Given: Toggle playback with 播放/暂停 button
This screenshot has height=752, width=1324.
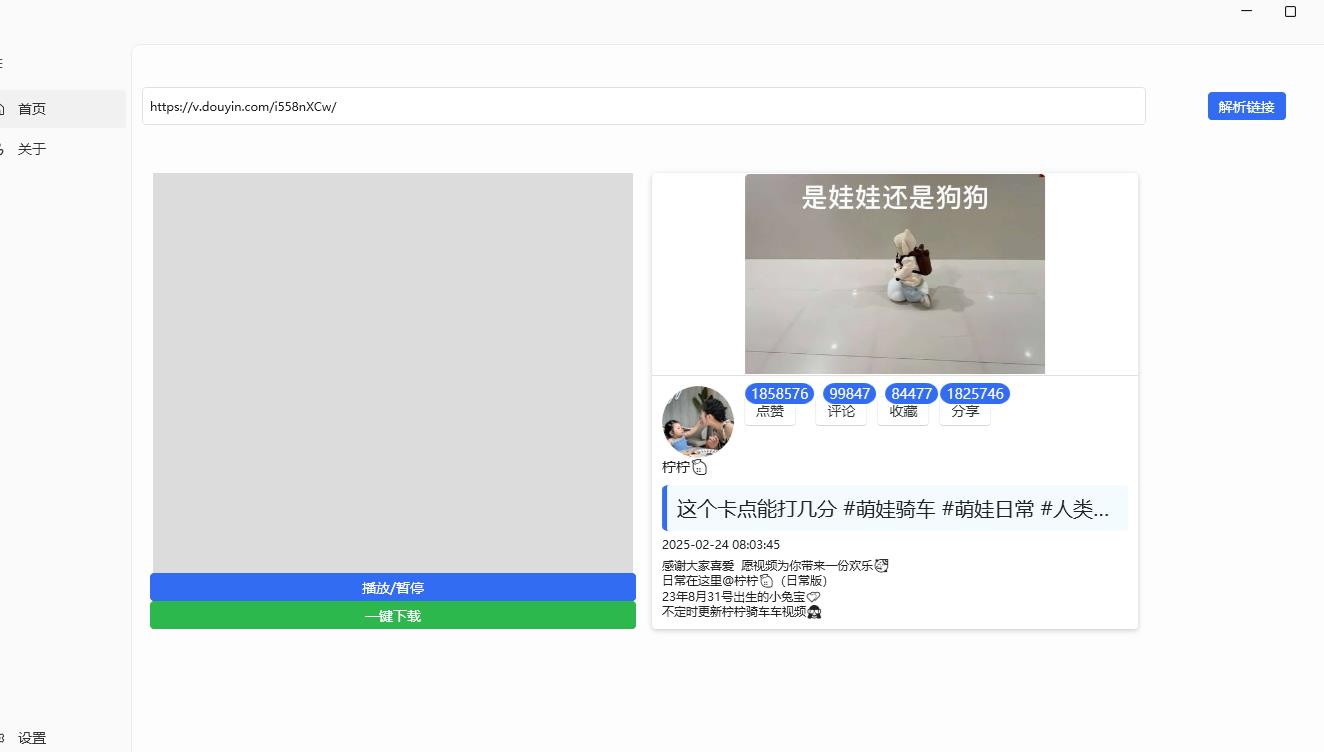Looking at the screenshot, I should point(393,588).
